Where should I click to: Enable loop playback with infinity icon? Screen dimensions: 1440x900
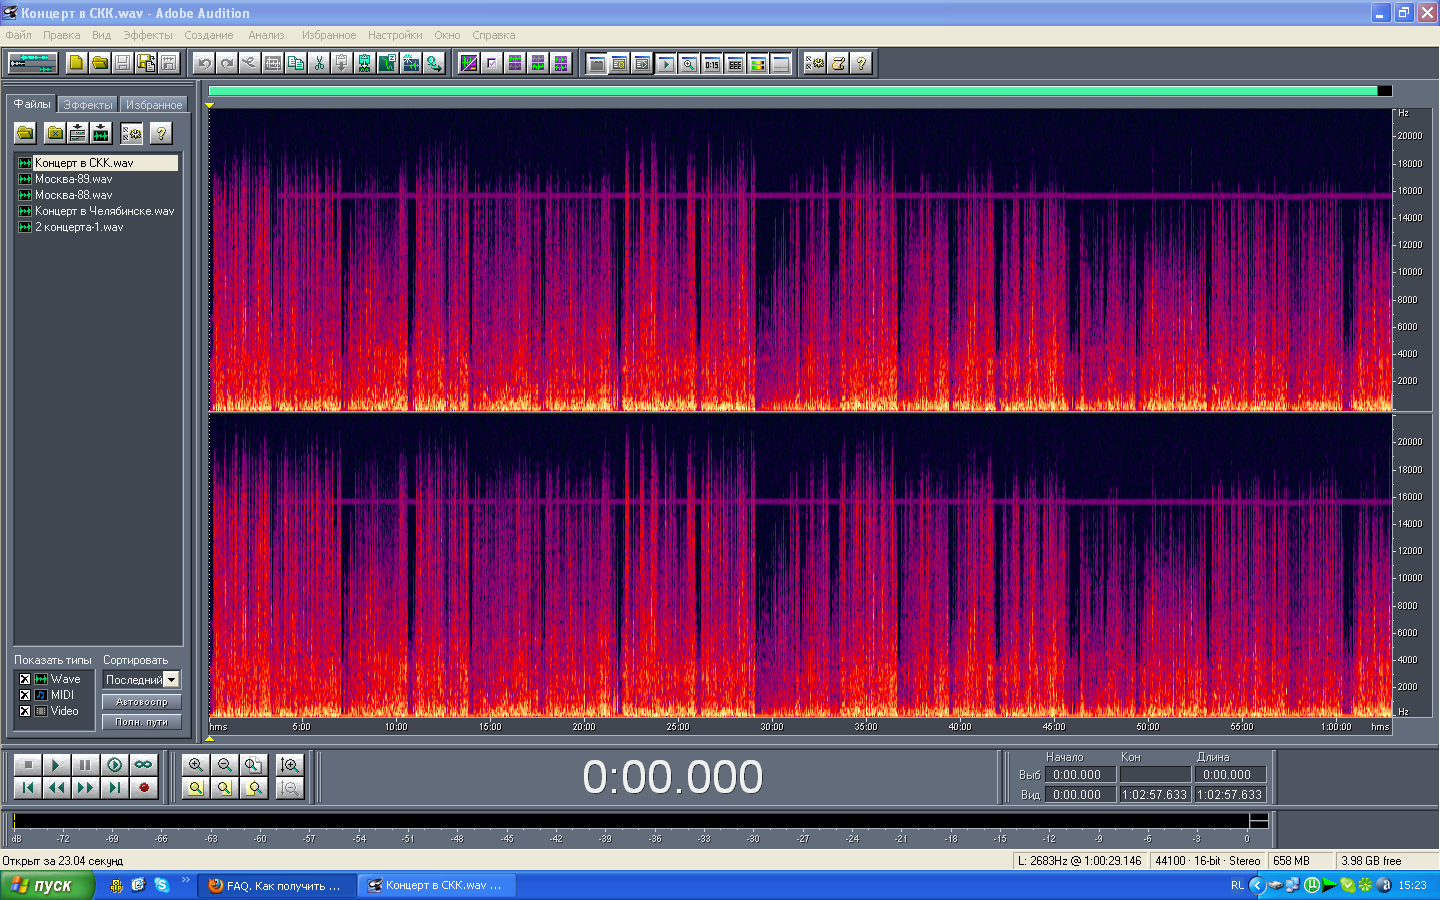click(144, 765)
